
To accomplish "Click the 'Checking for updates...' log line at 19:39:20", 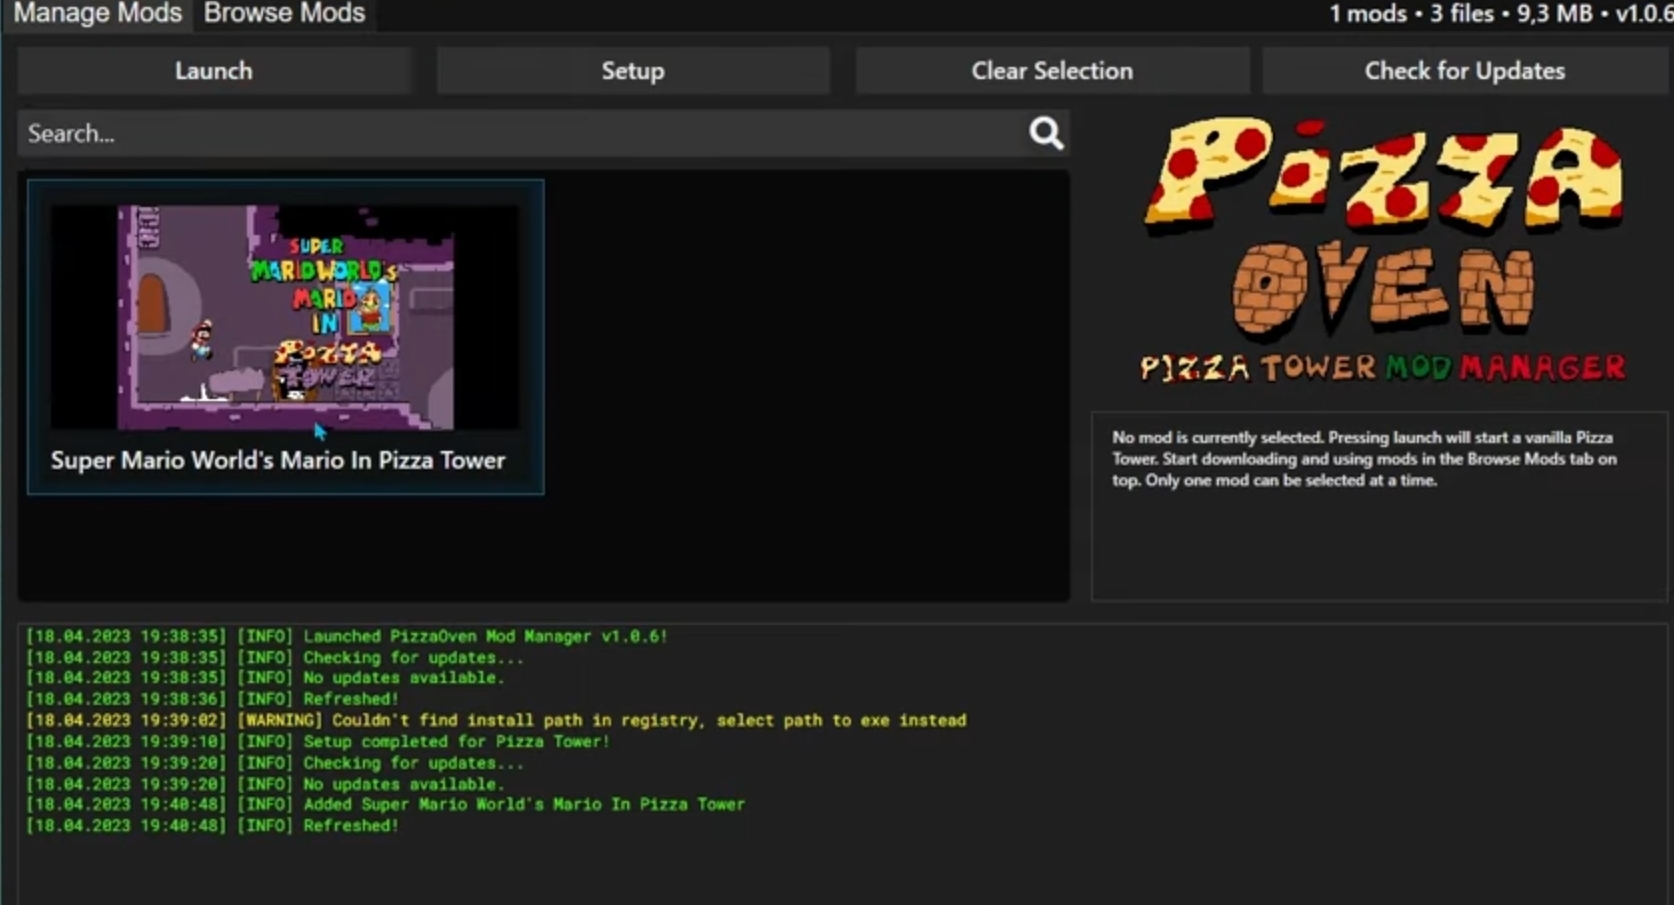I will (275, 763).
